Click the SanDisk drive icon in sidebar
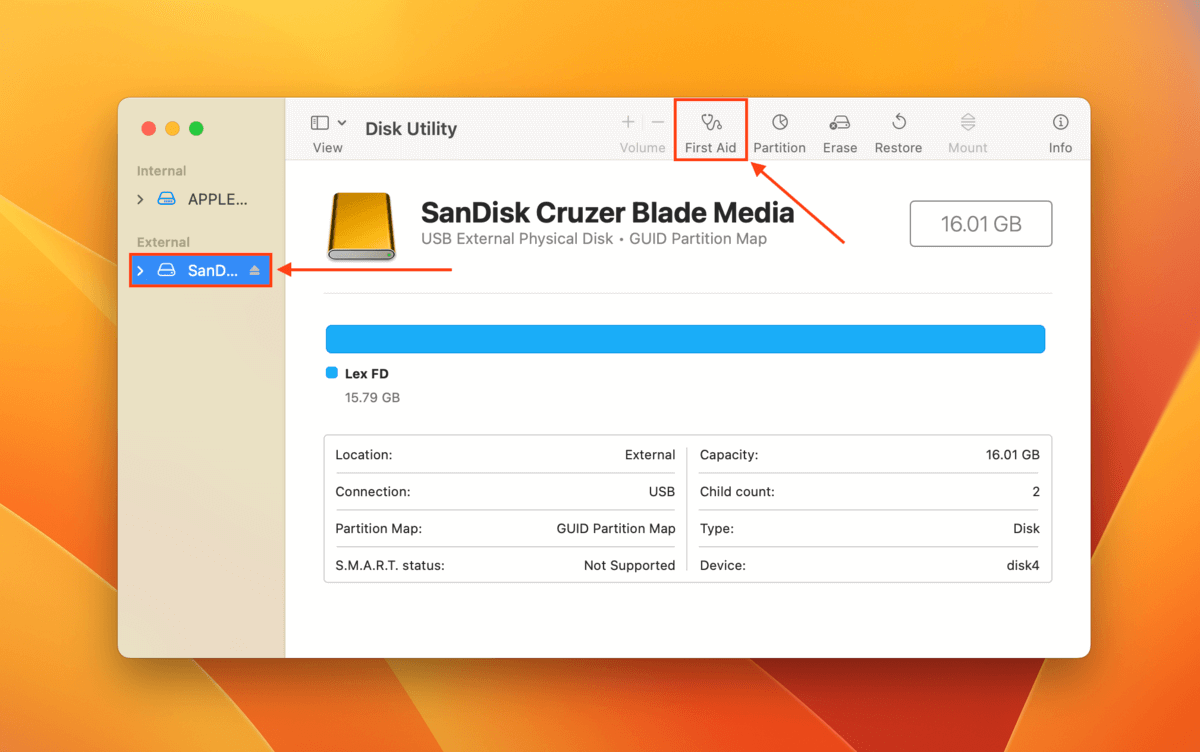The width and height of the screenshot is (1200, 752). tap(166, 270)
